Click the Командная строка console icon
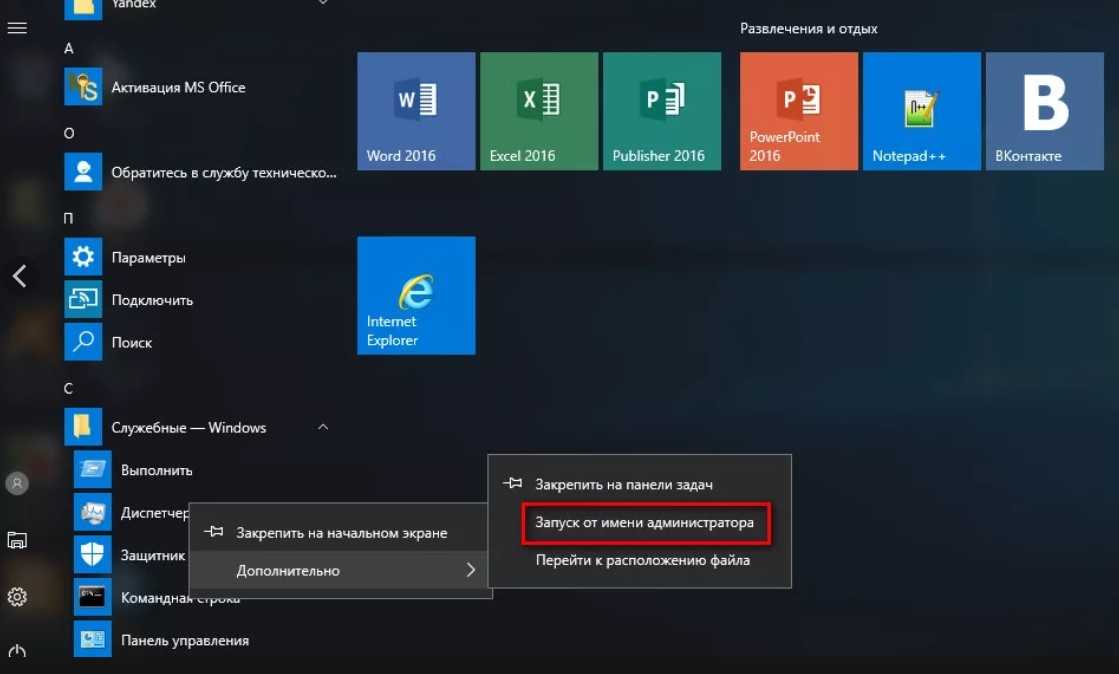The height and width of the screenshot is (674, 1119). click(x=93, y=598)
